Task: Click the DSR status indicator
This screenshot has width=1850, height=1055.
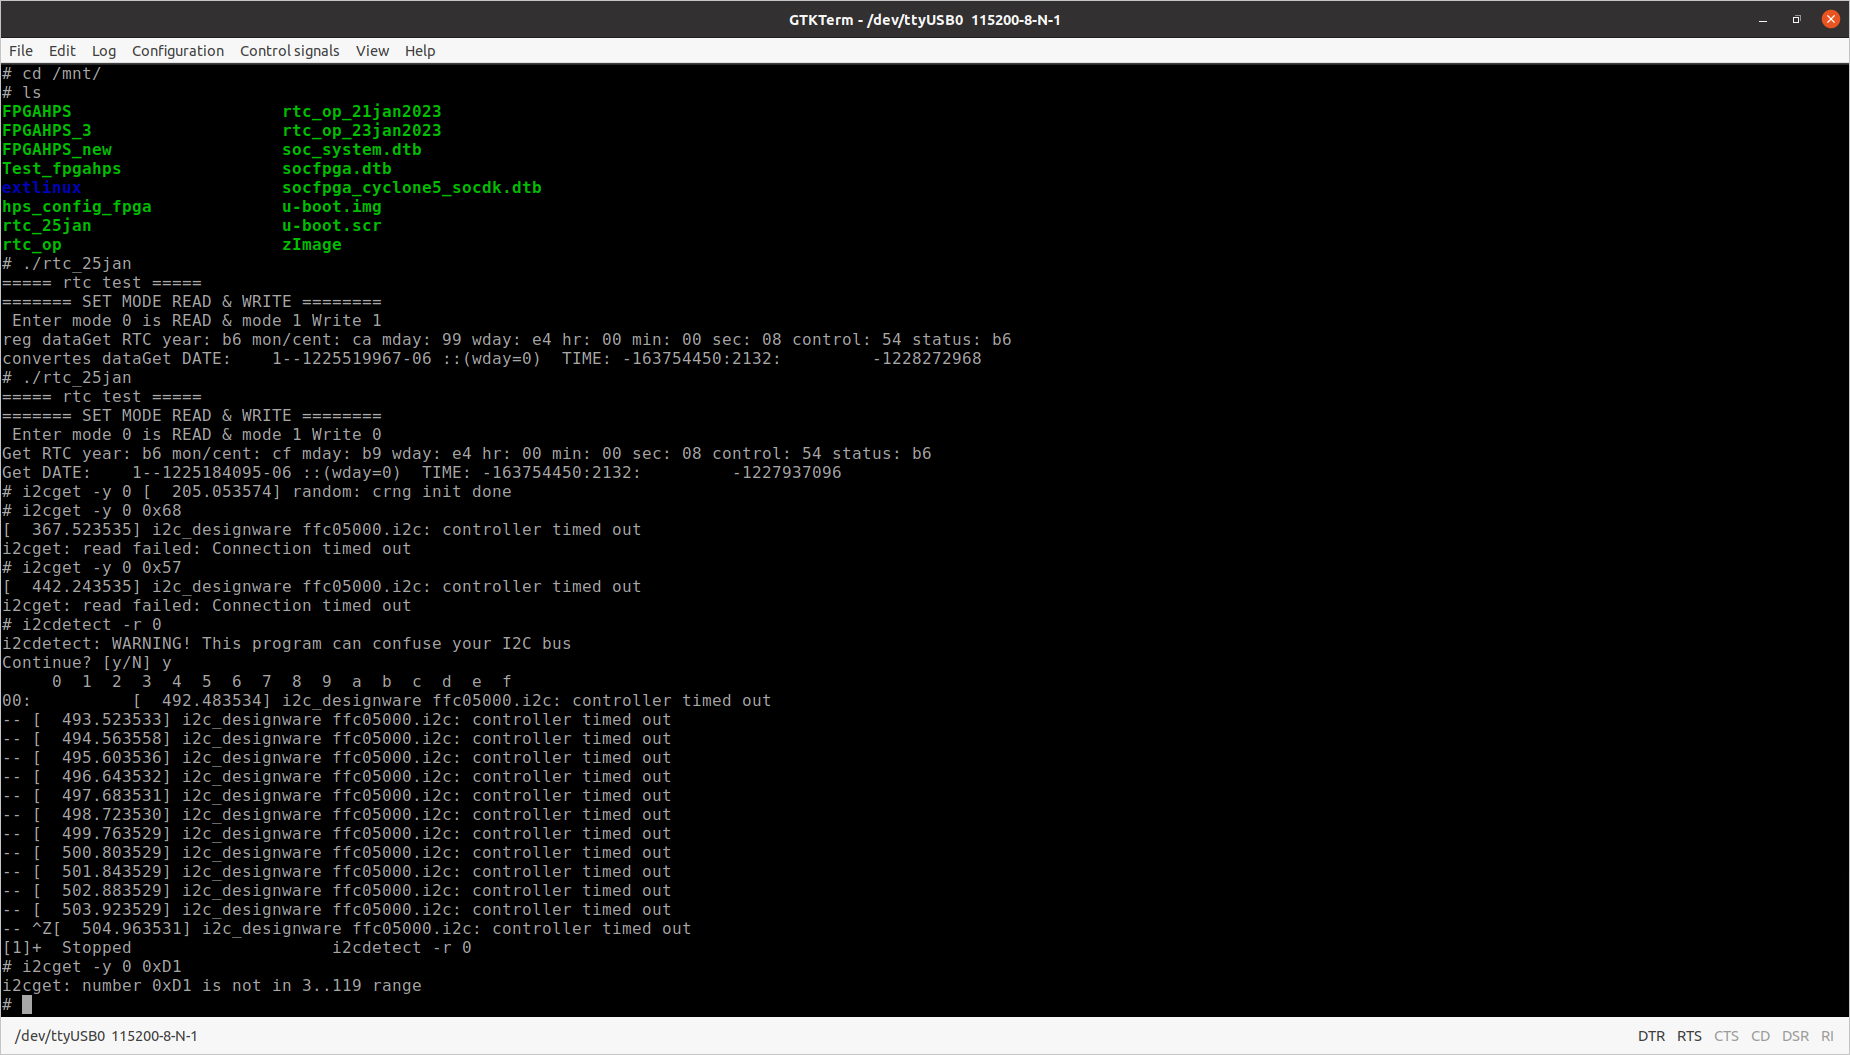Action: pyautogui.click(x=1795, y=1036)
